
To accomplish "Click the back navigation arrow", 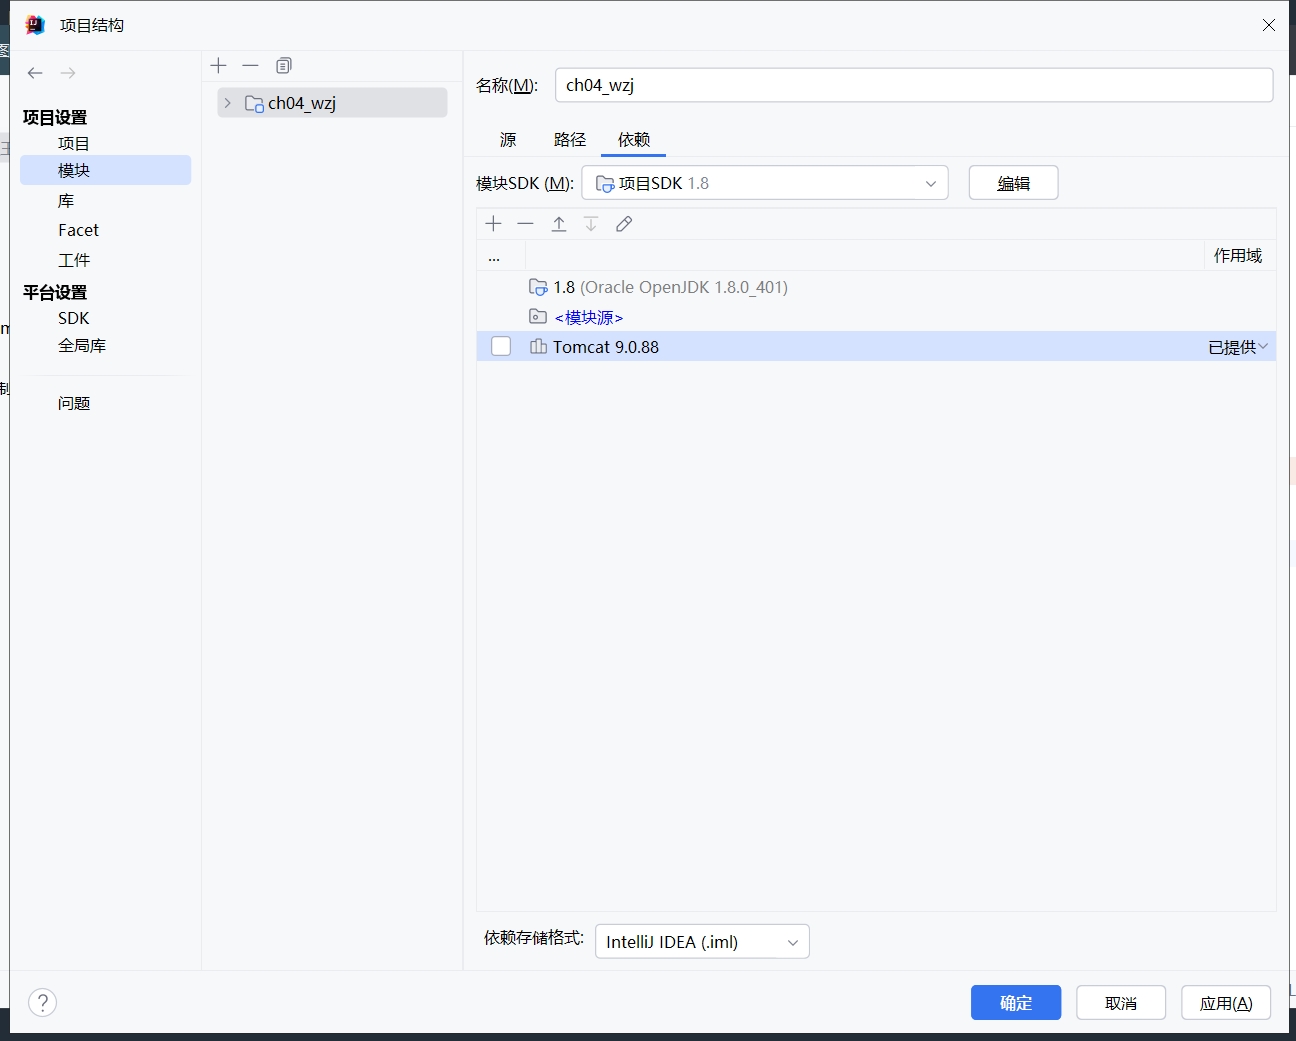I will (x=35, y=73).
